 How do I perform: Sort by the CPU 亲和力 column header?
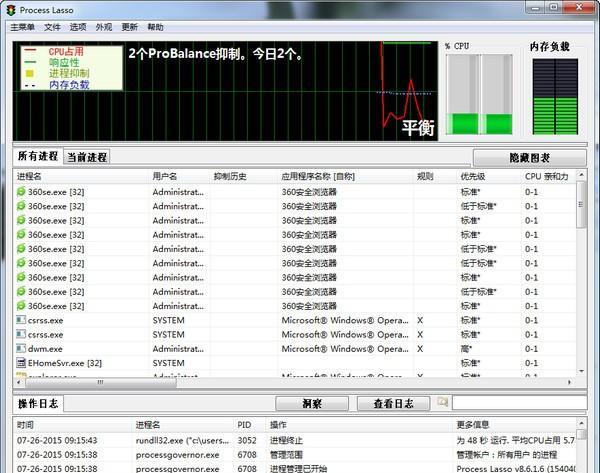(546, 176)
